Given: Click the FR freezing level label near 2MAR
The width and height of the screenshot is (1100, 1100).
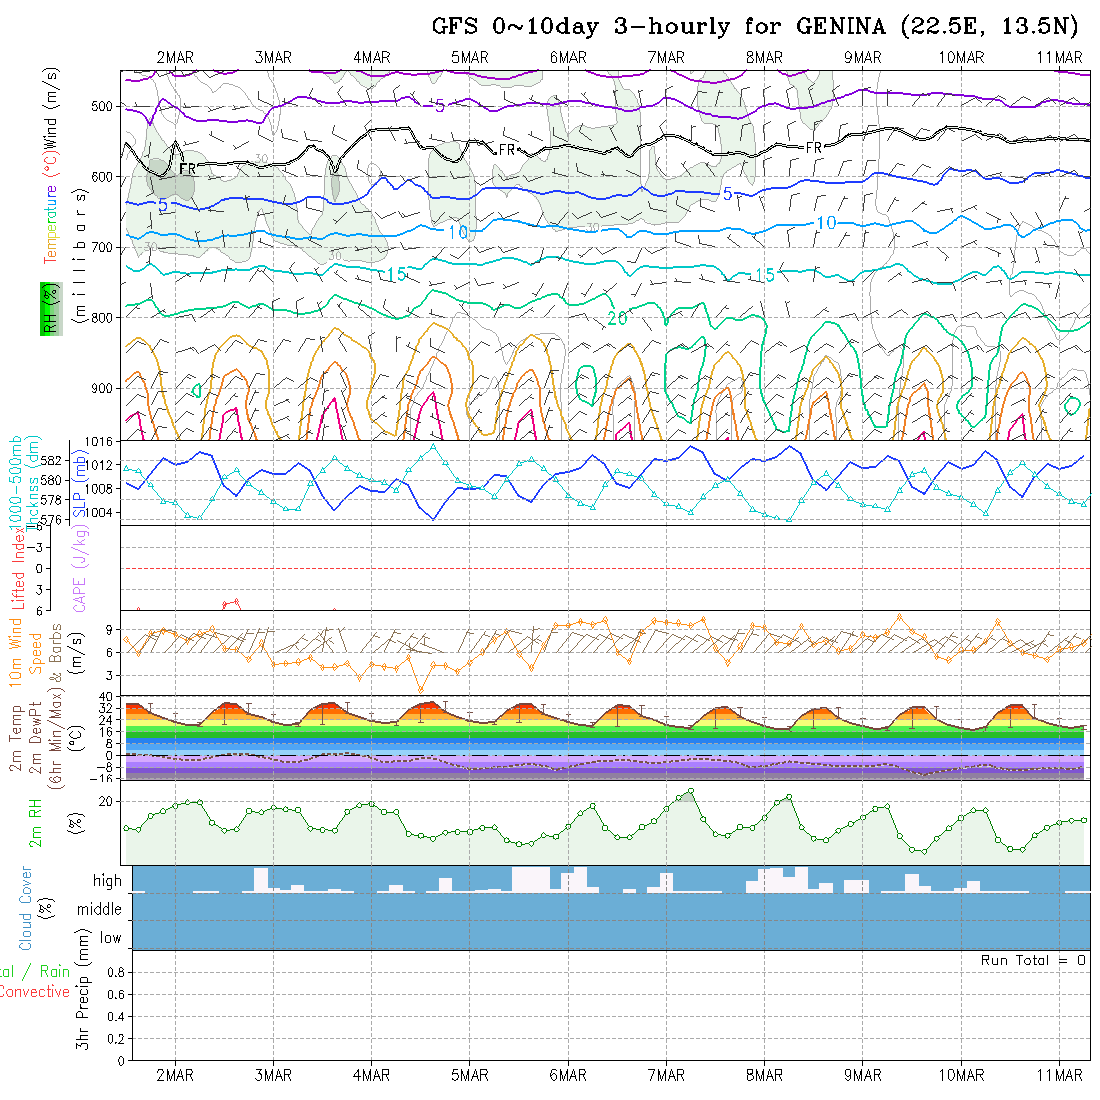Looking at the screenshot, I should tap(187, 169).
